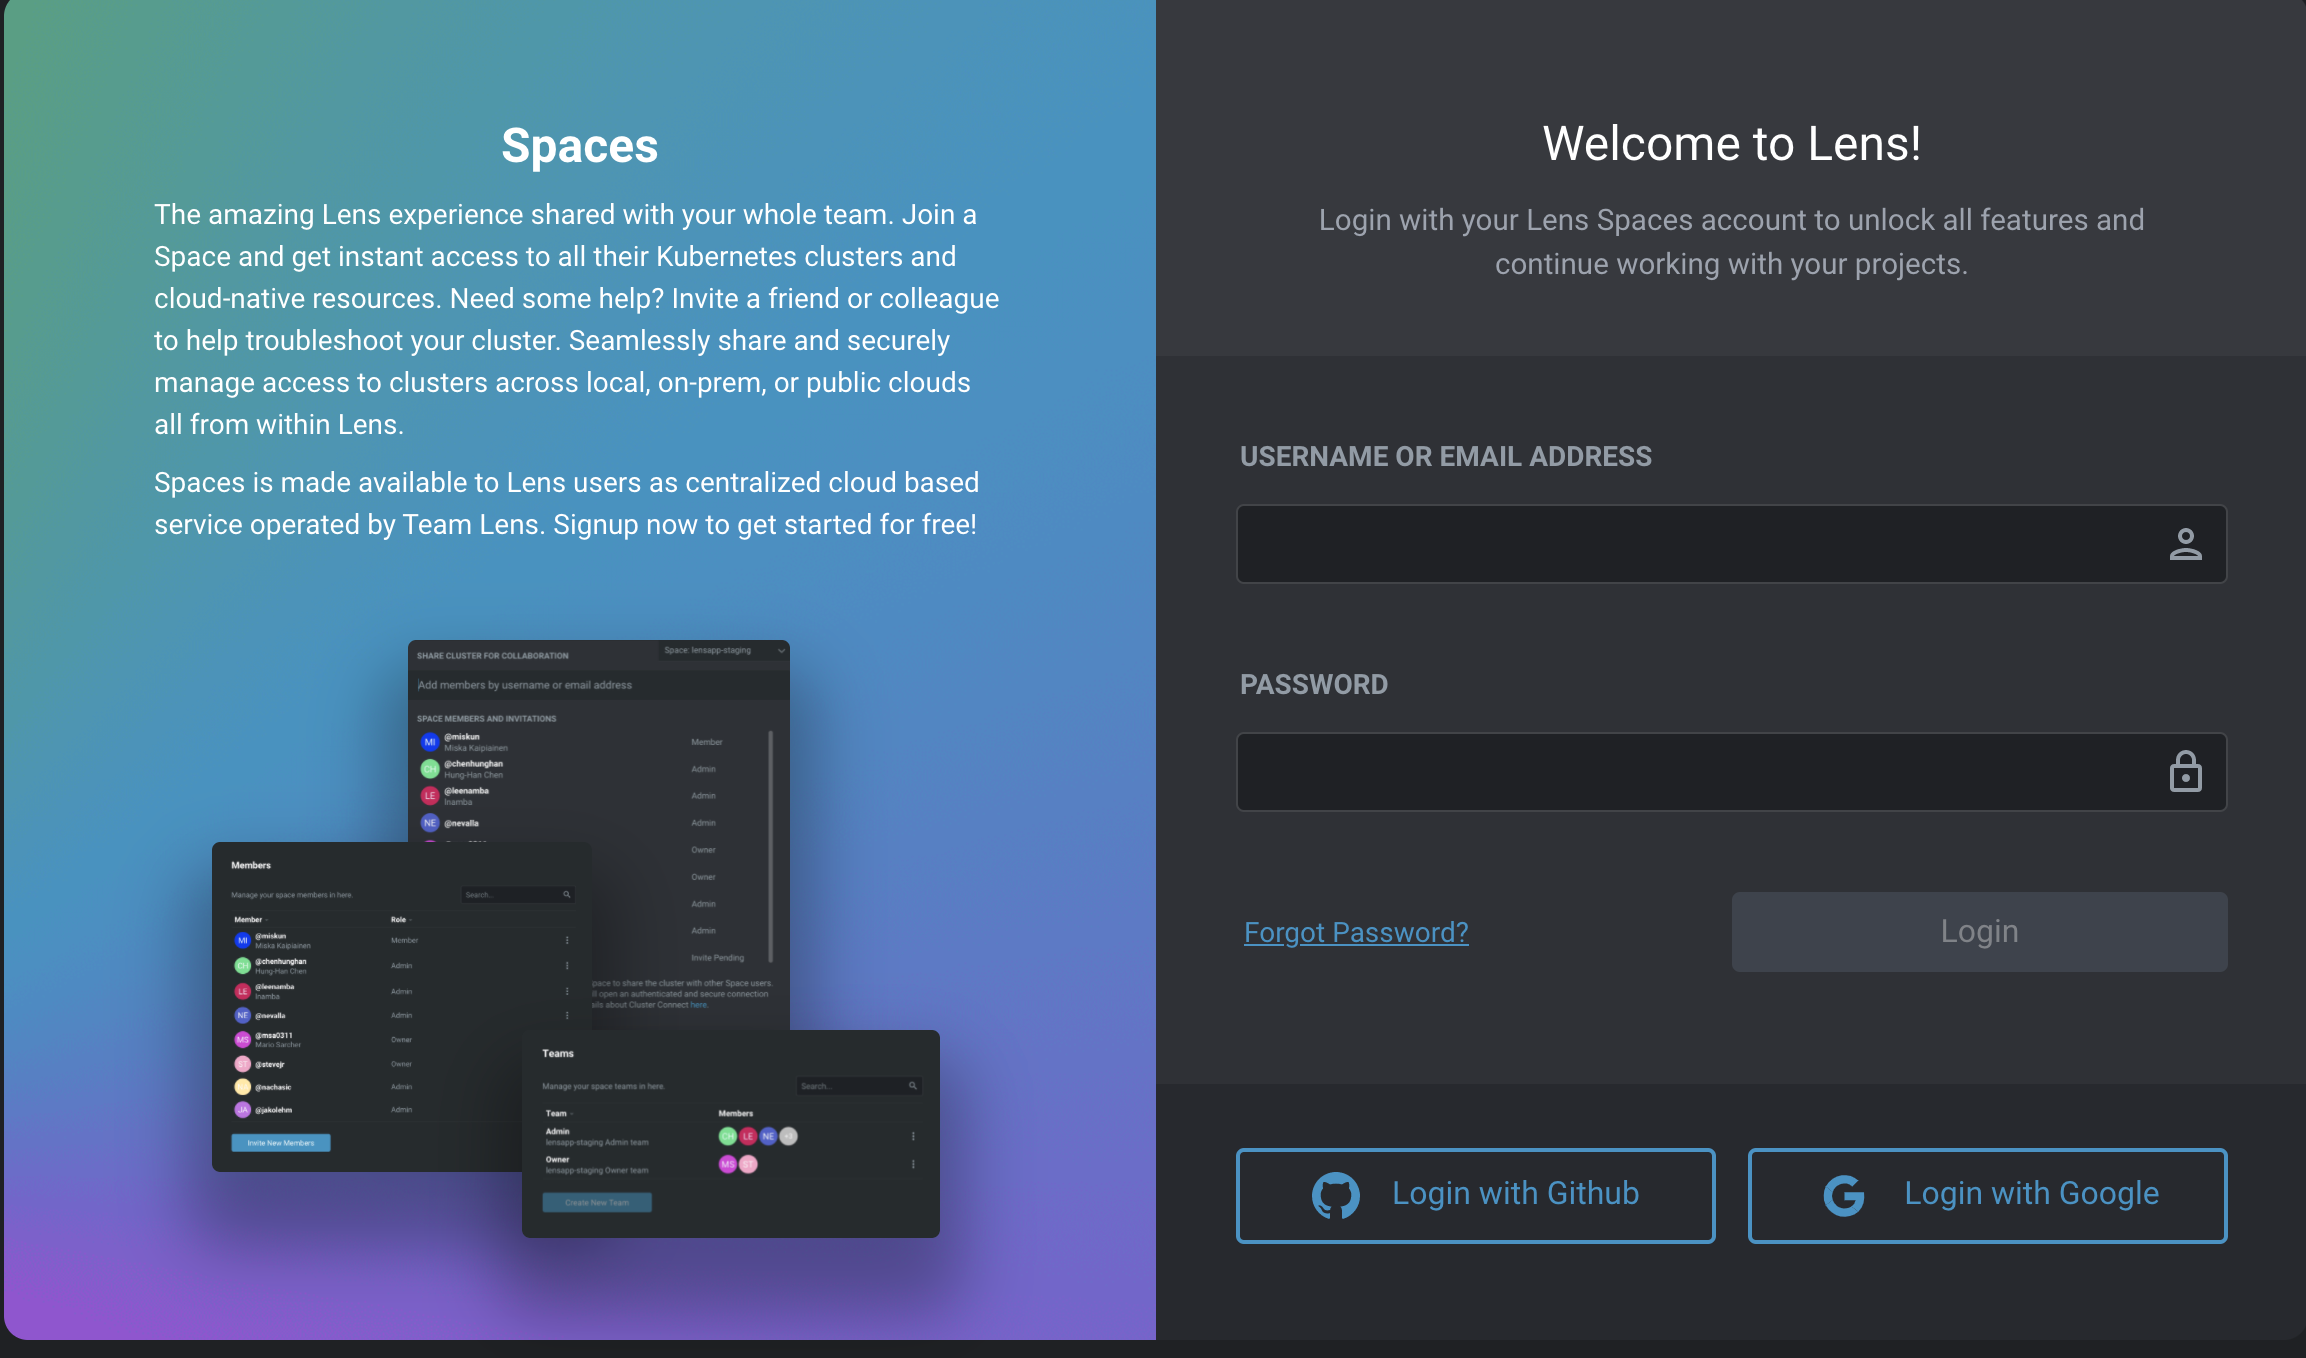Click the Teams search magnifier icon in preview

(x=912, y=1086)
